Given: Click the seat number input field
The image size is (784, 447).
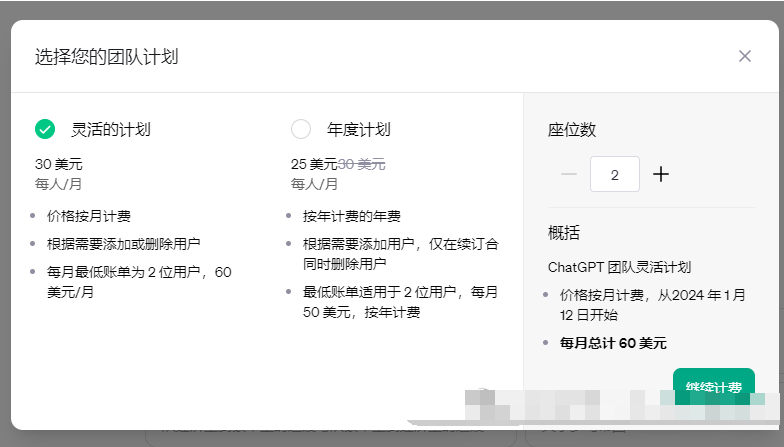Looking at the screenshot, I should (614, 174).
